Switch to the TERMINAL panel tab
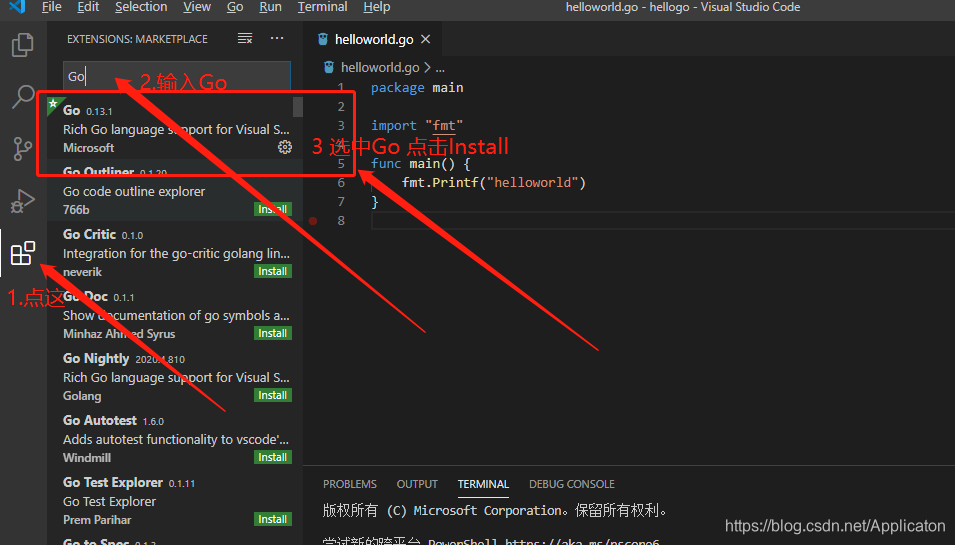 483,484
